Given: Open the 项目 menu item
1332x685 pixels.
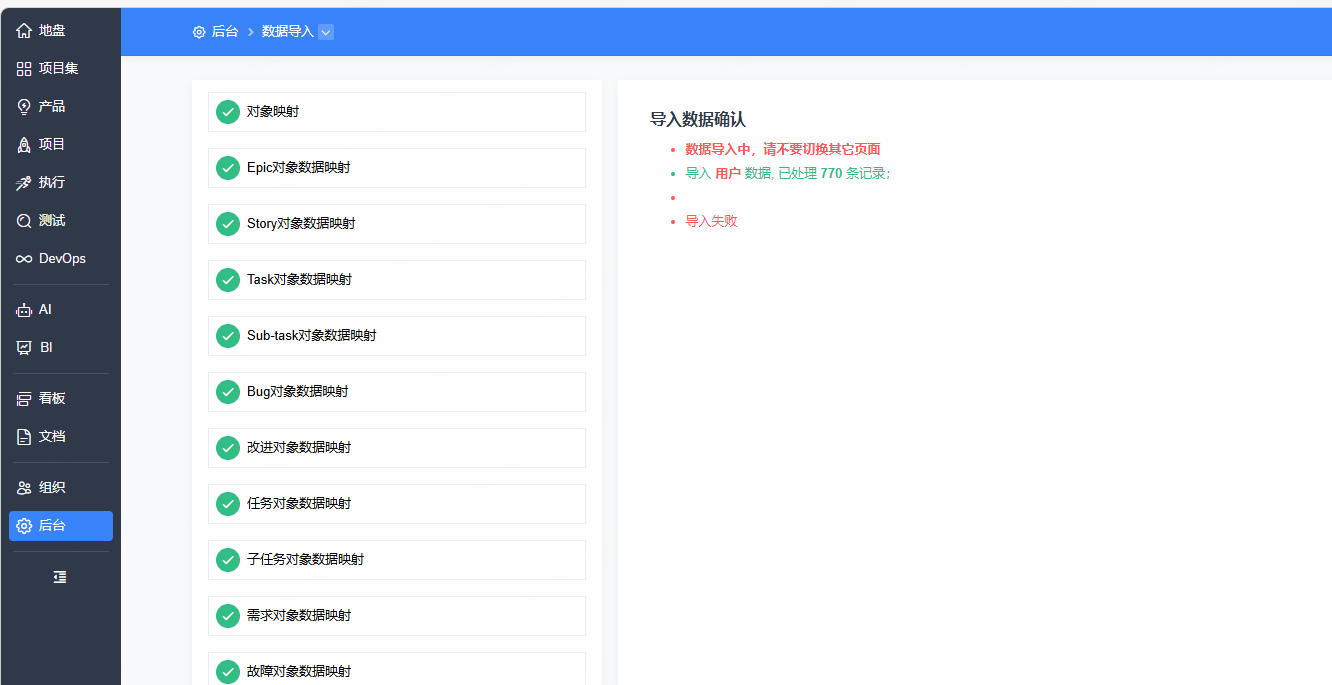Looking at the screenshot, I should tap(61, 145).
